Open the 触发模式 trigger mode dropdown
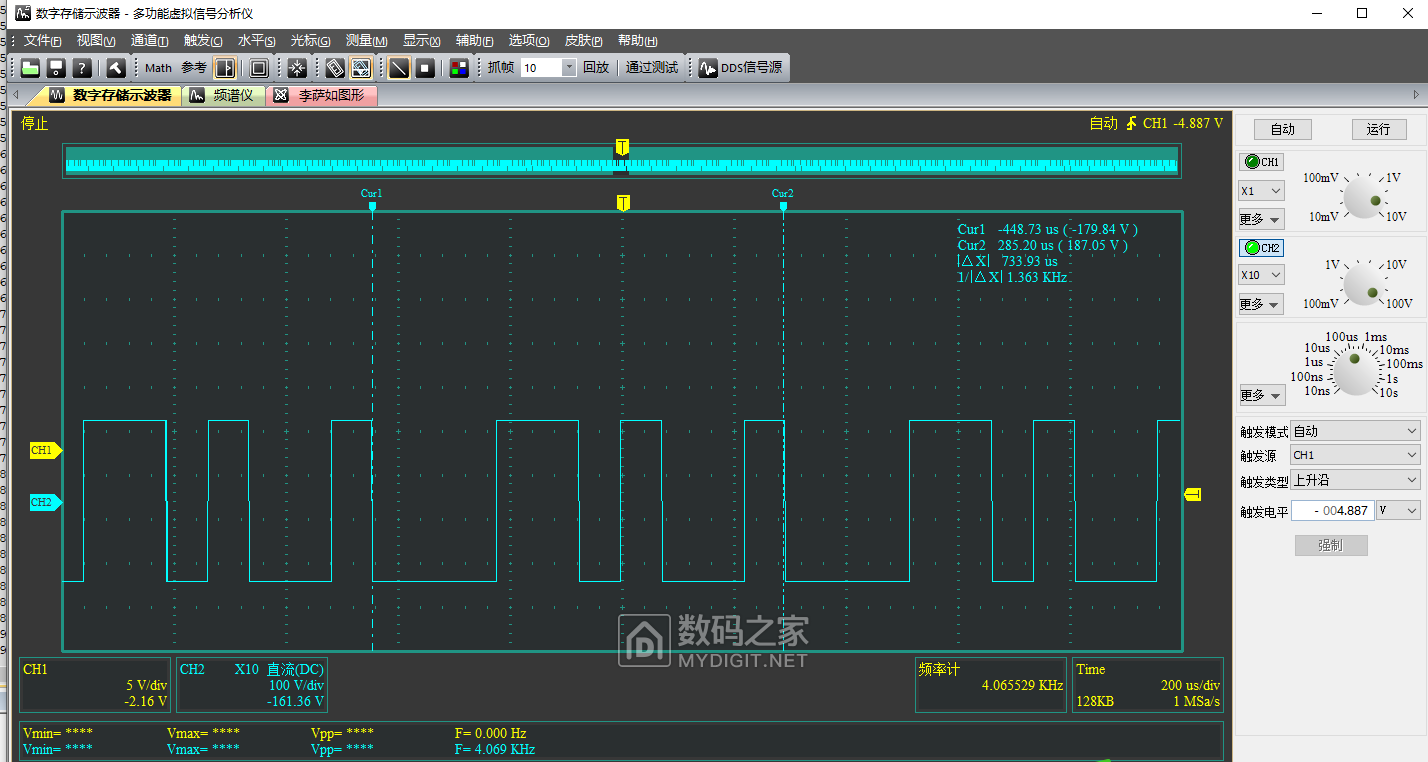1428x762 pixels. pyautogui.click(x=1355, y=431)
